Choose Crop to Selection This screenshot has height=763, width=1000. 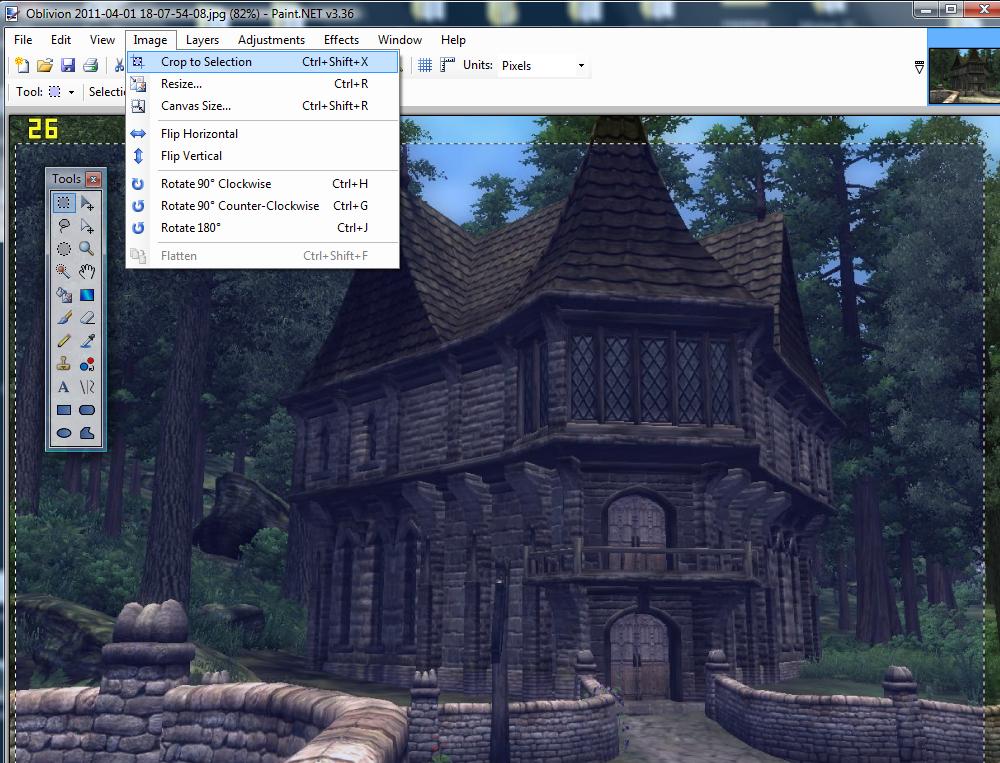pos(263,62)
